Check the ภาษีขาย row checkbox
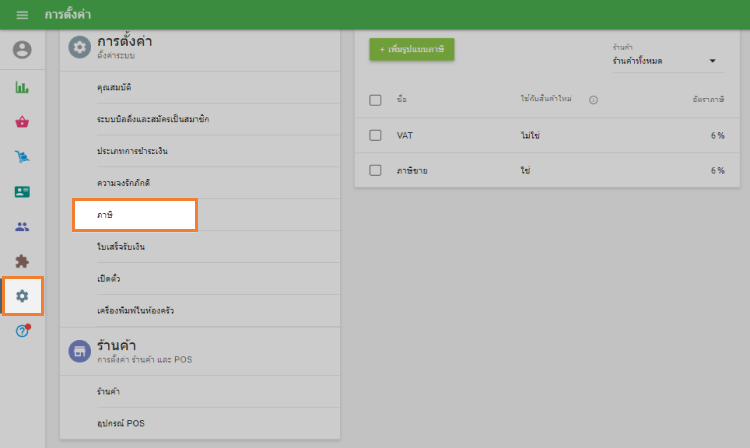 pos(375,170)
